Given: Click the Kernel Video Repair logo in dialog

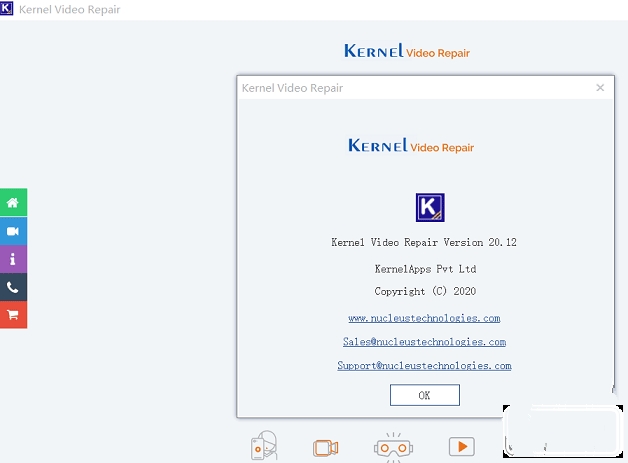Looking at the screenshot, I should [411, 146].
